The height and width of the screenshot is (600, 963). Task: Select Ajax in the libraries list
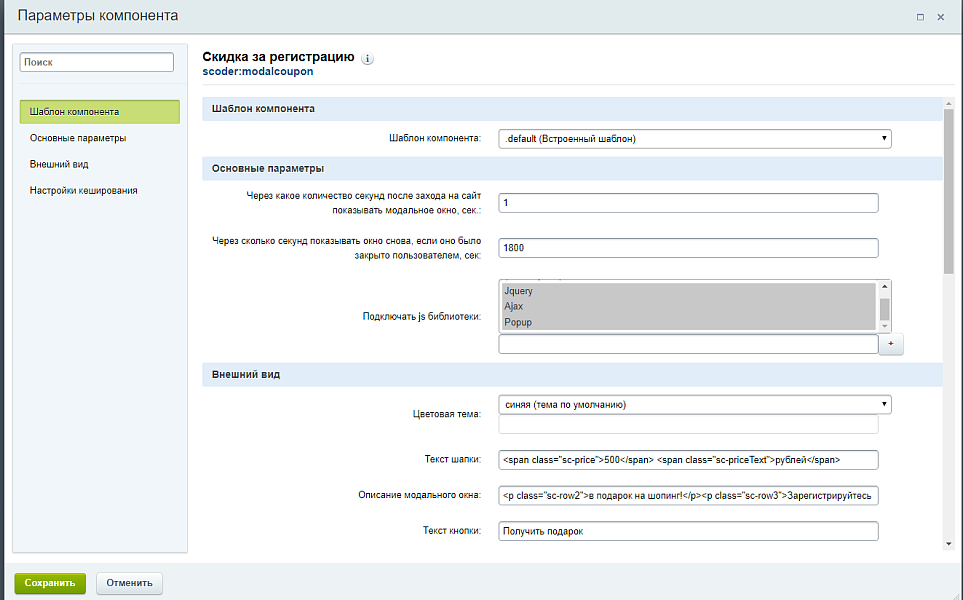(688, 306)
